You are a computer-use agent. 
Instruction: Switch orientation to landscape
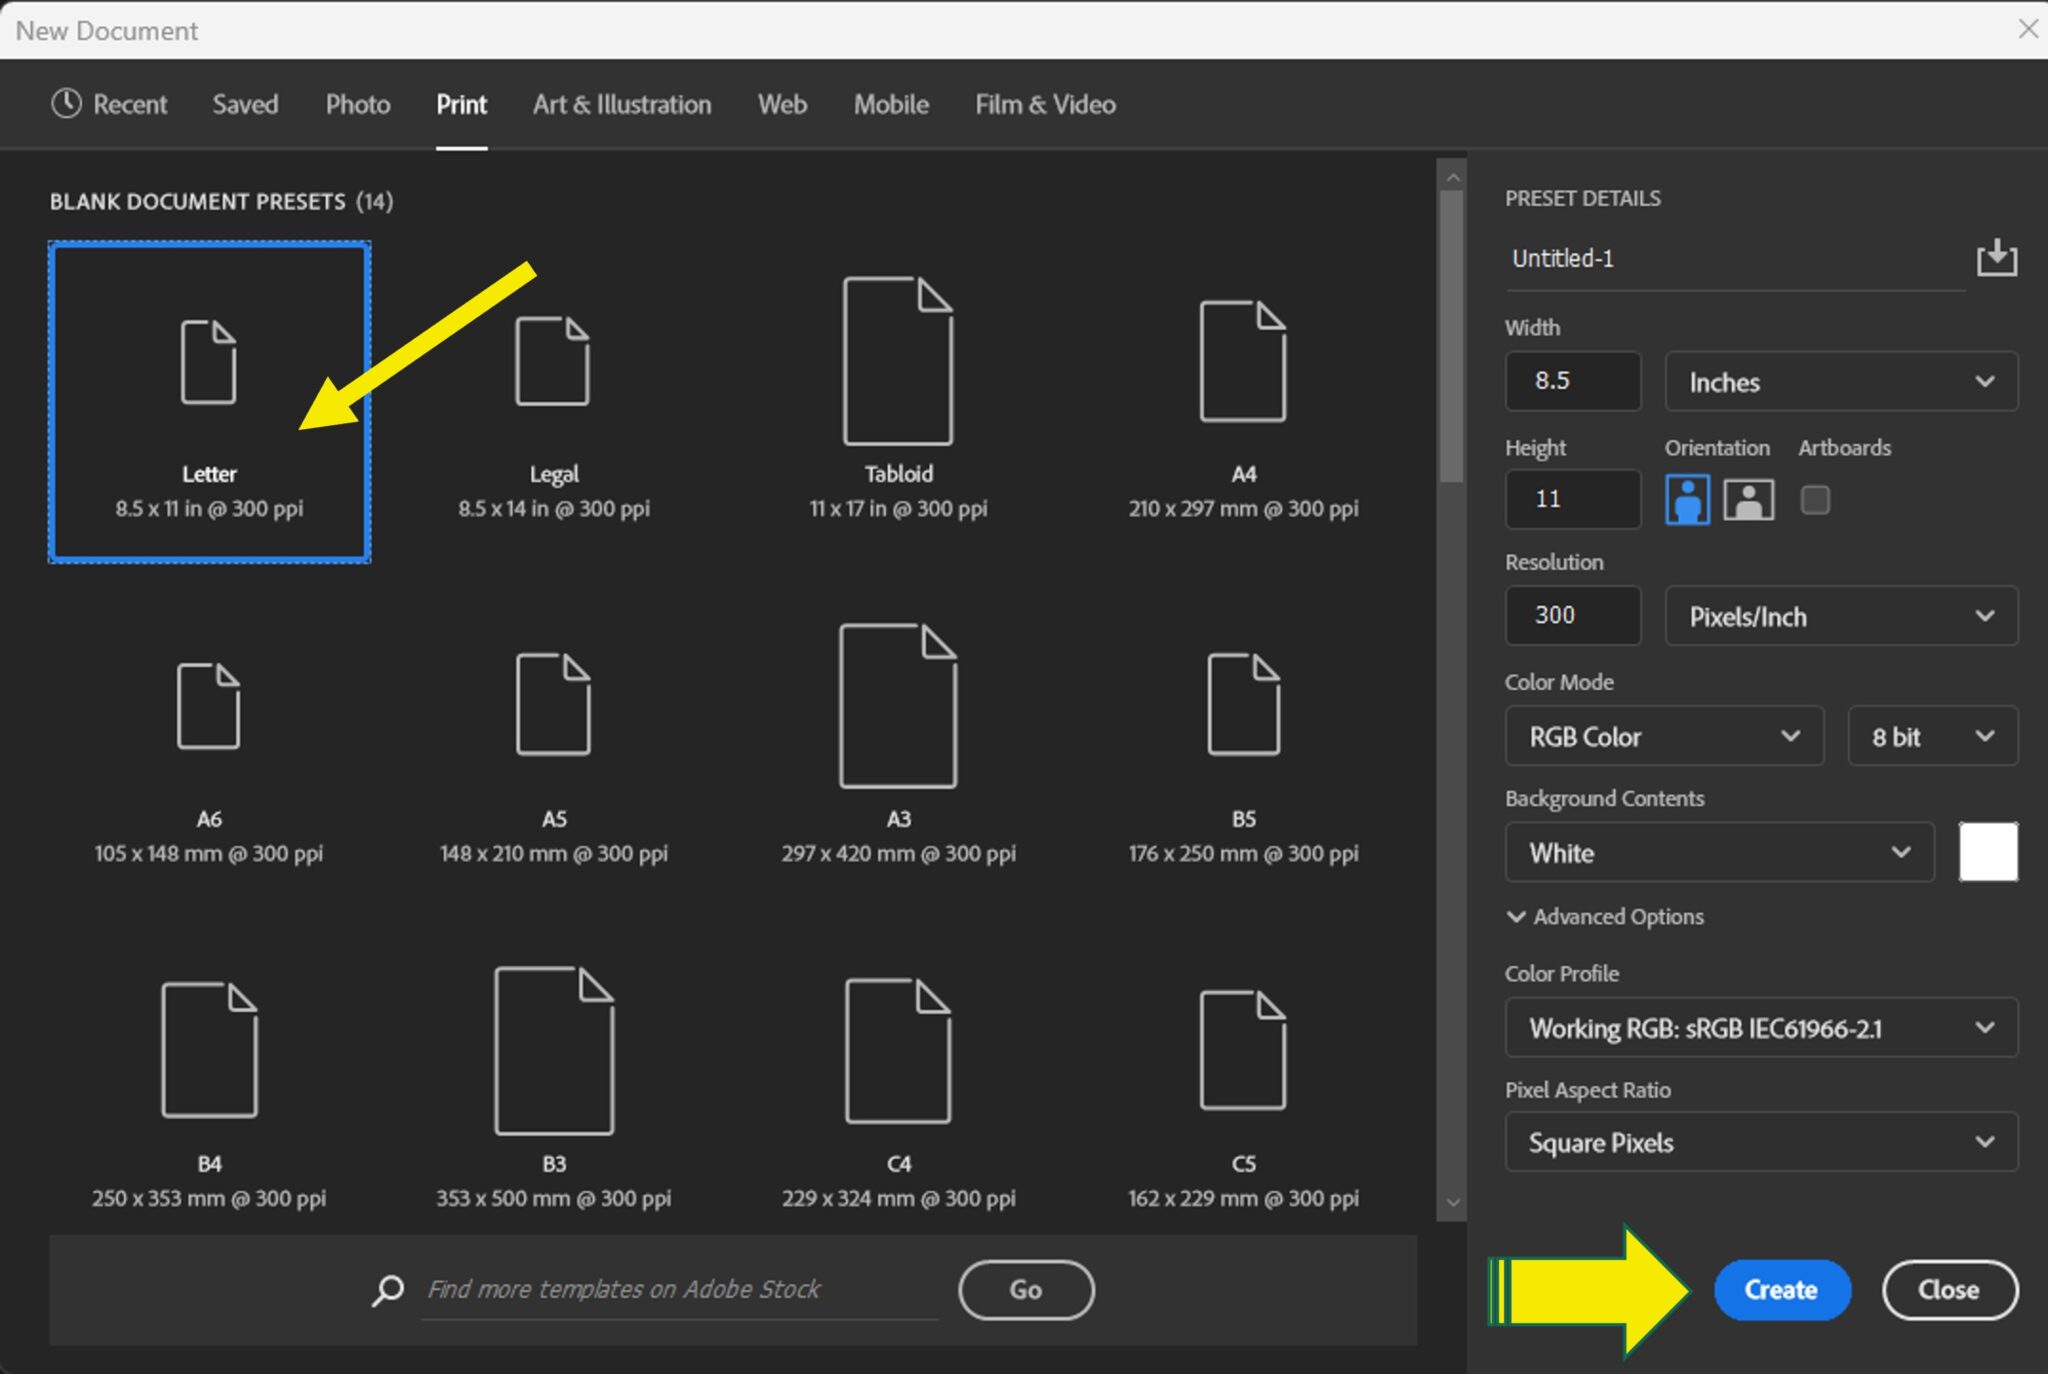(x=1747, y=499)
